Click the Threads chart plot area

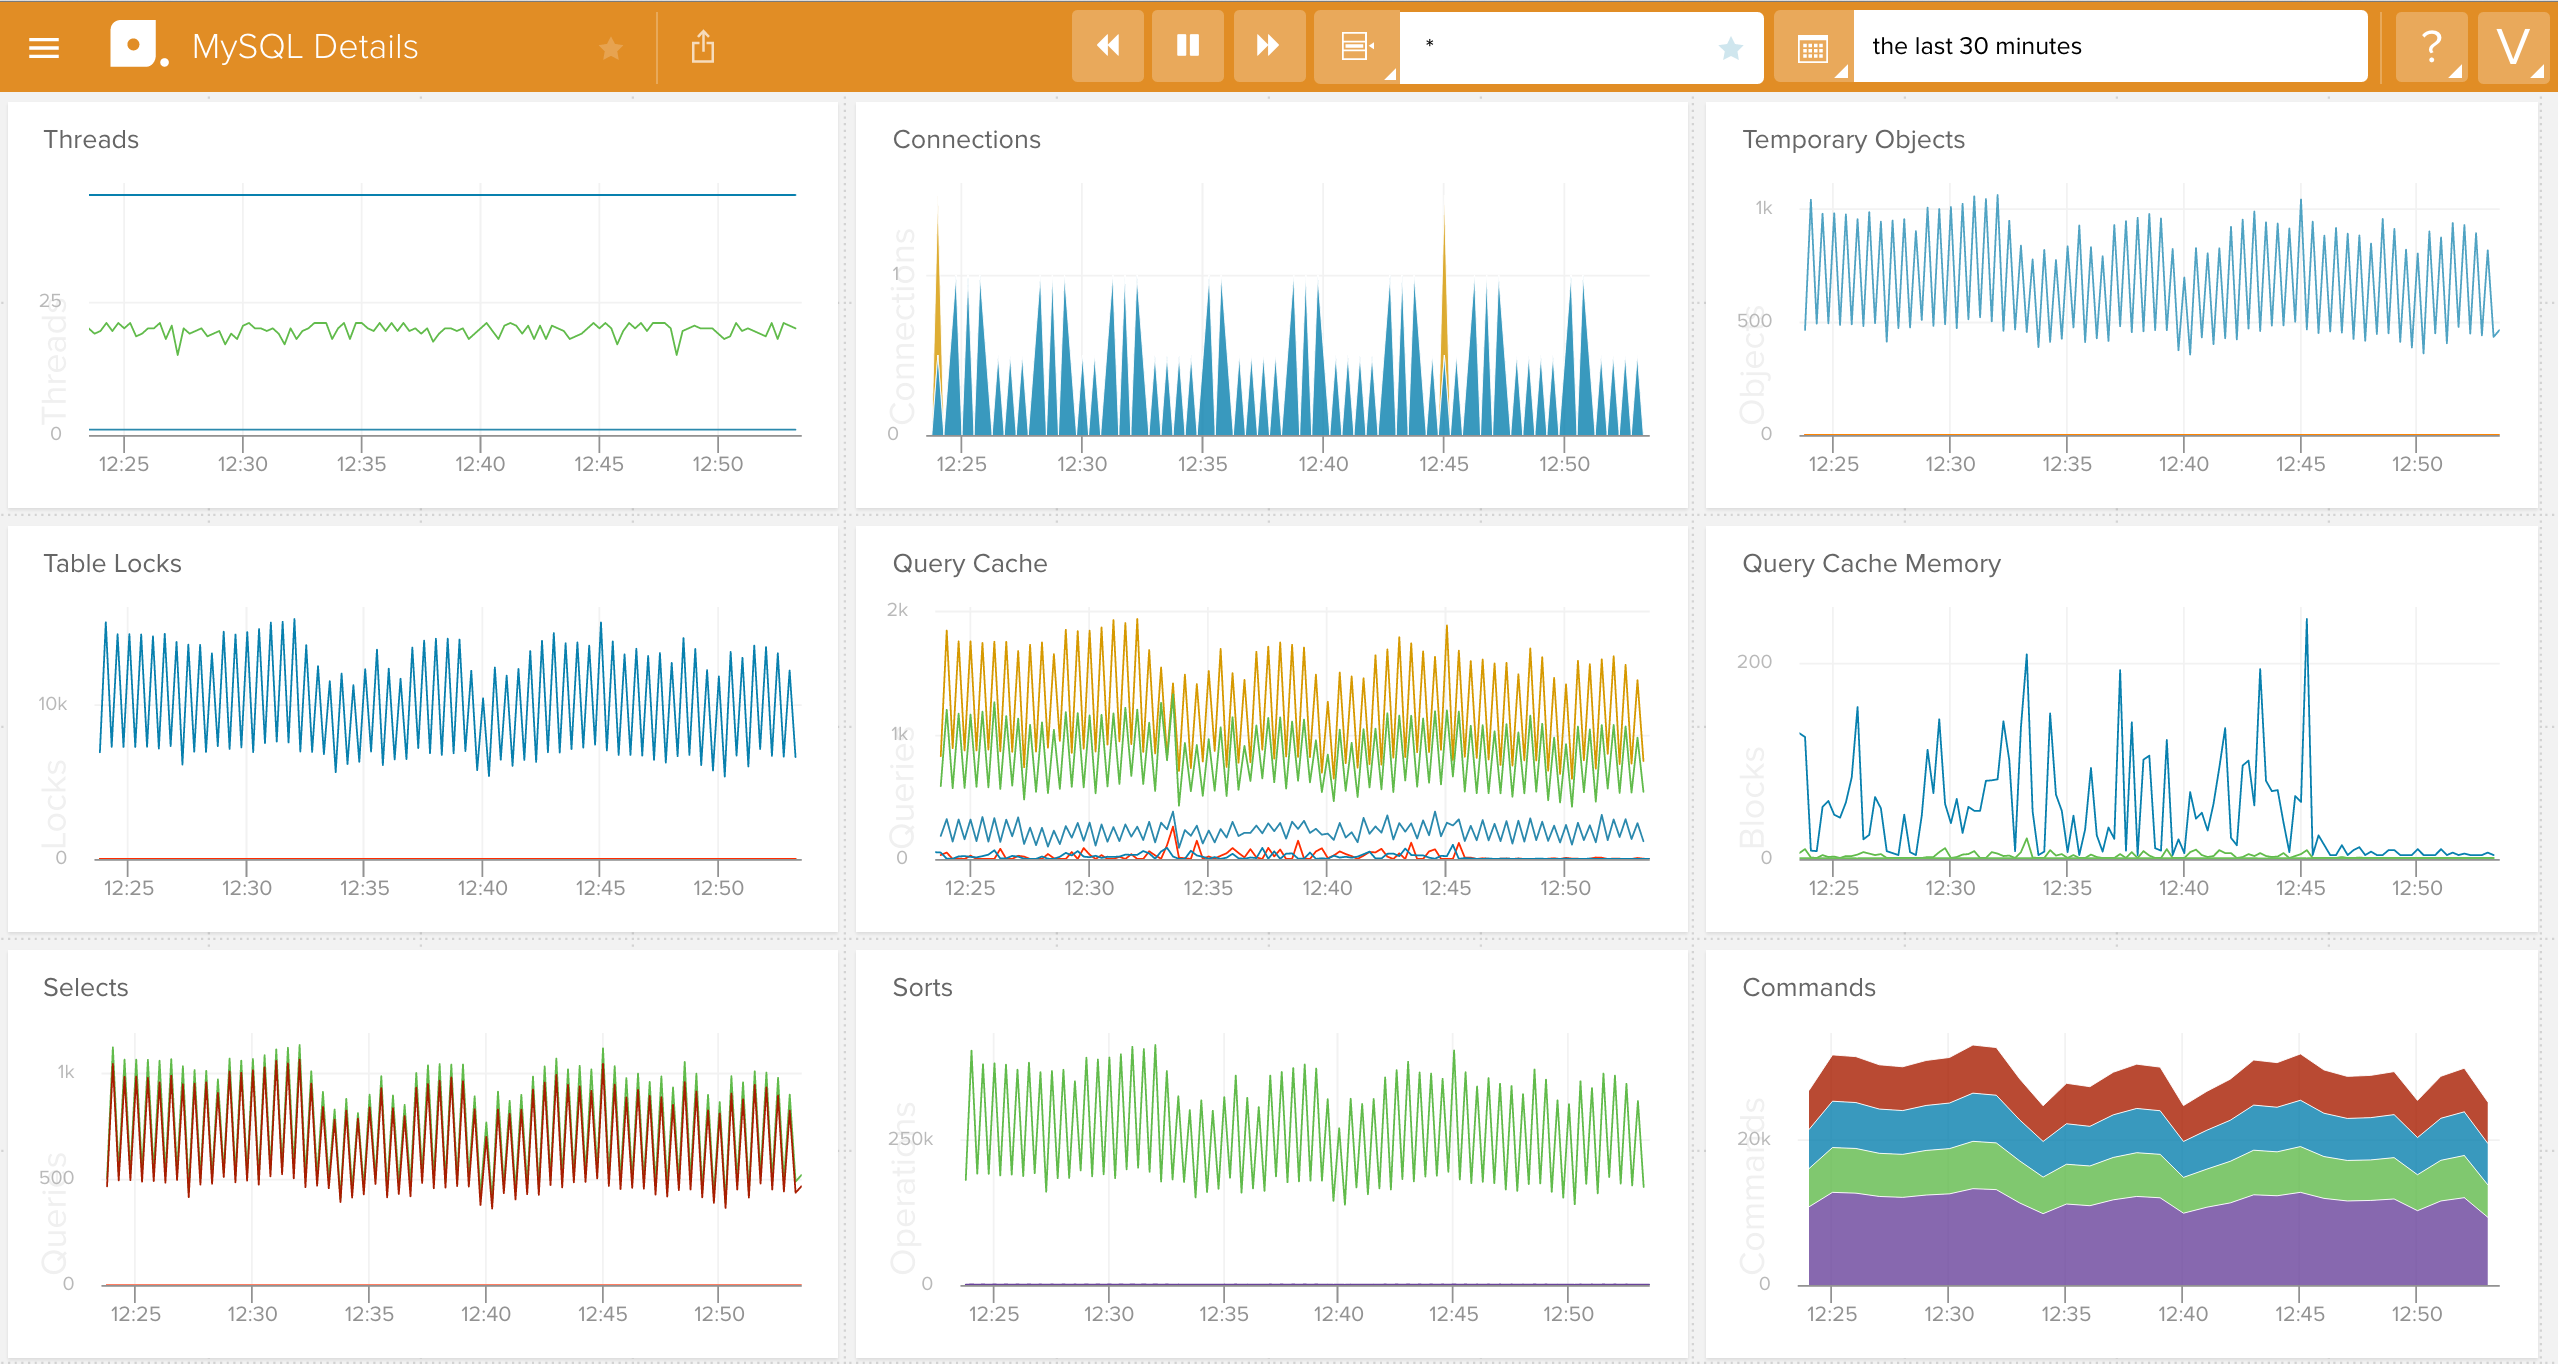(443, 312)
